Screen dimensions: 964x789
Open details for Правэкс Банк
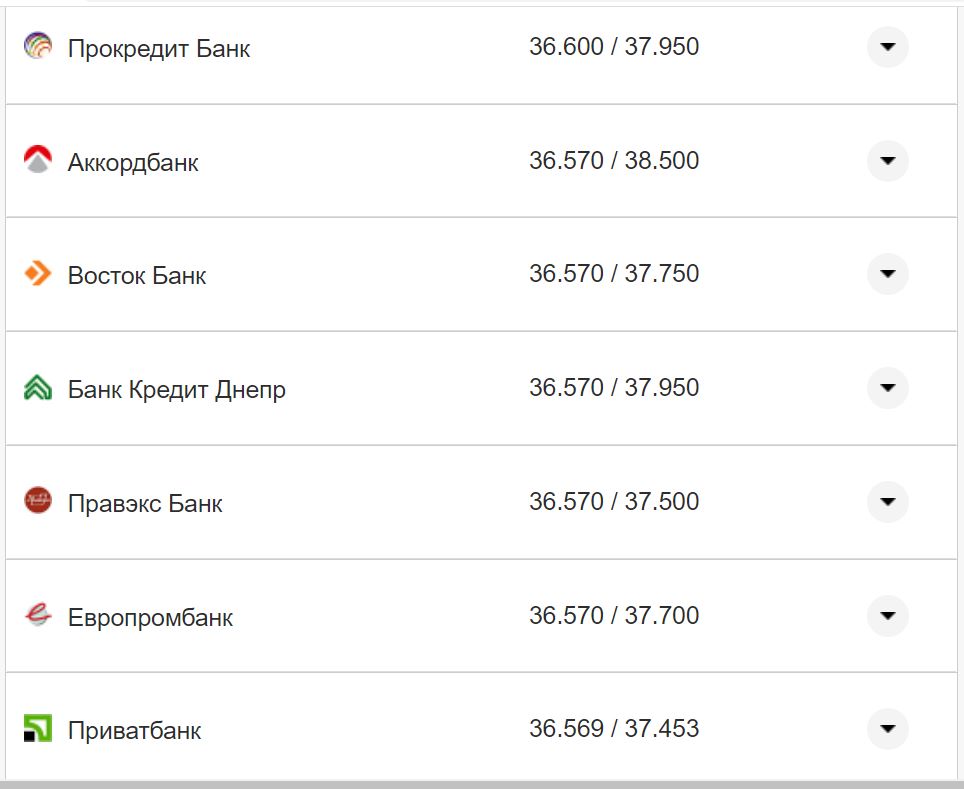point(887,502)
